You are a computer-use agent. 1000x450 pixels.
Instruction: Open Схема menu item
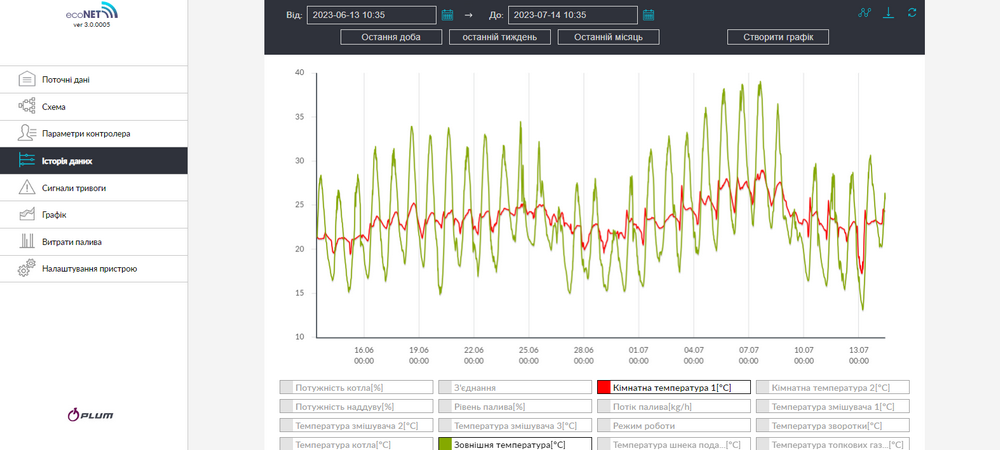(x=94, y=107)
